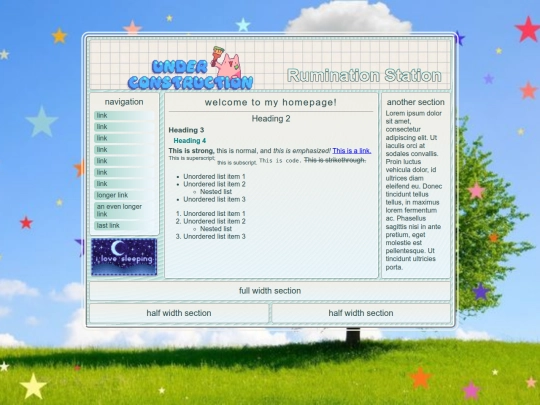Open the first link in navigation
The height and width of the screenshot is (405, 540).
(x=124, y=115)
